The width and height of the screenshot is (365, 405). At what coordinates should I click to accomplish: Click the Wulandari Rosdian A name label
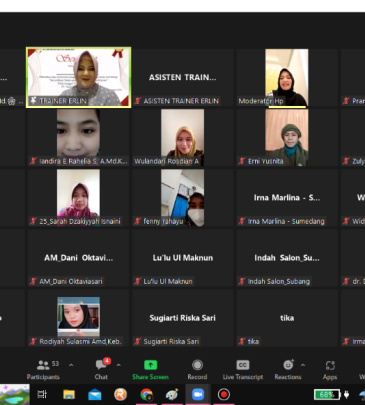pyautogui.click(x=166, y=161)
